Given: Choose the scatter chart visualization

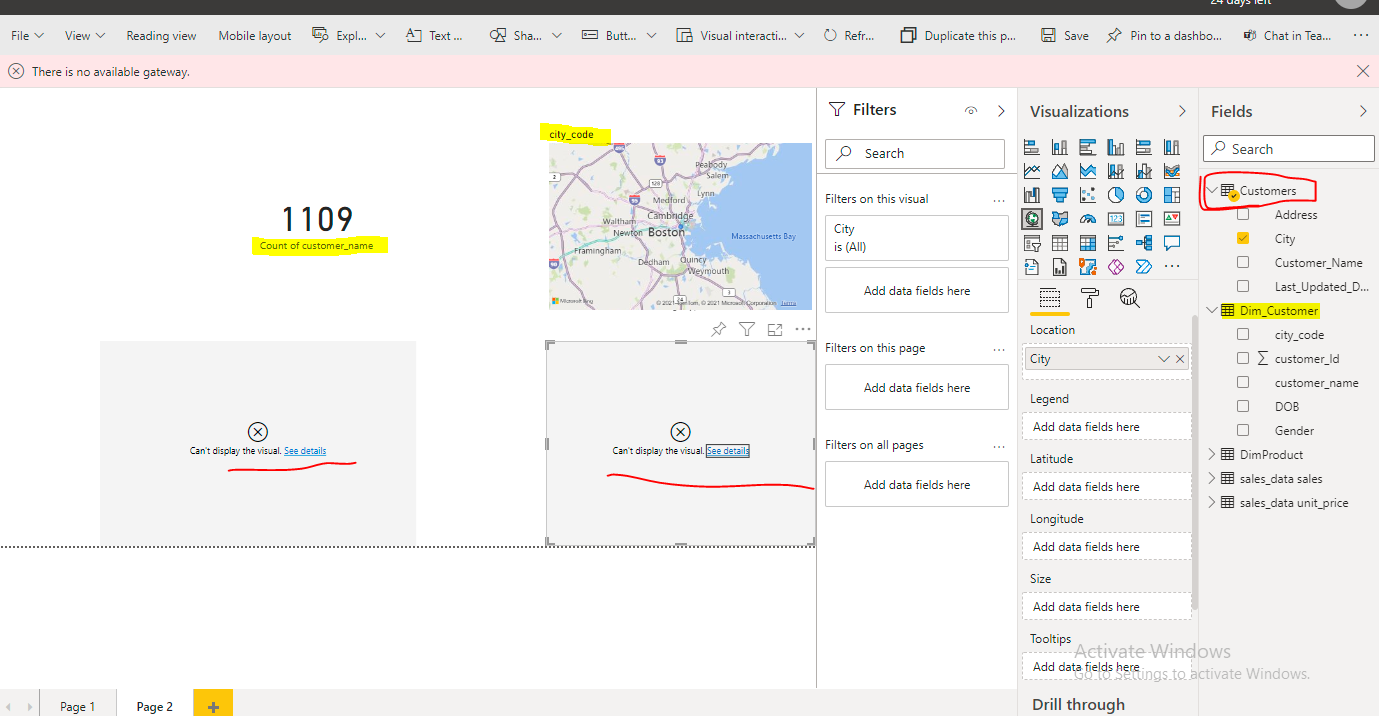Looking at the screenshot, I should (x=1088, y=195).
